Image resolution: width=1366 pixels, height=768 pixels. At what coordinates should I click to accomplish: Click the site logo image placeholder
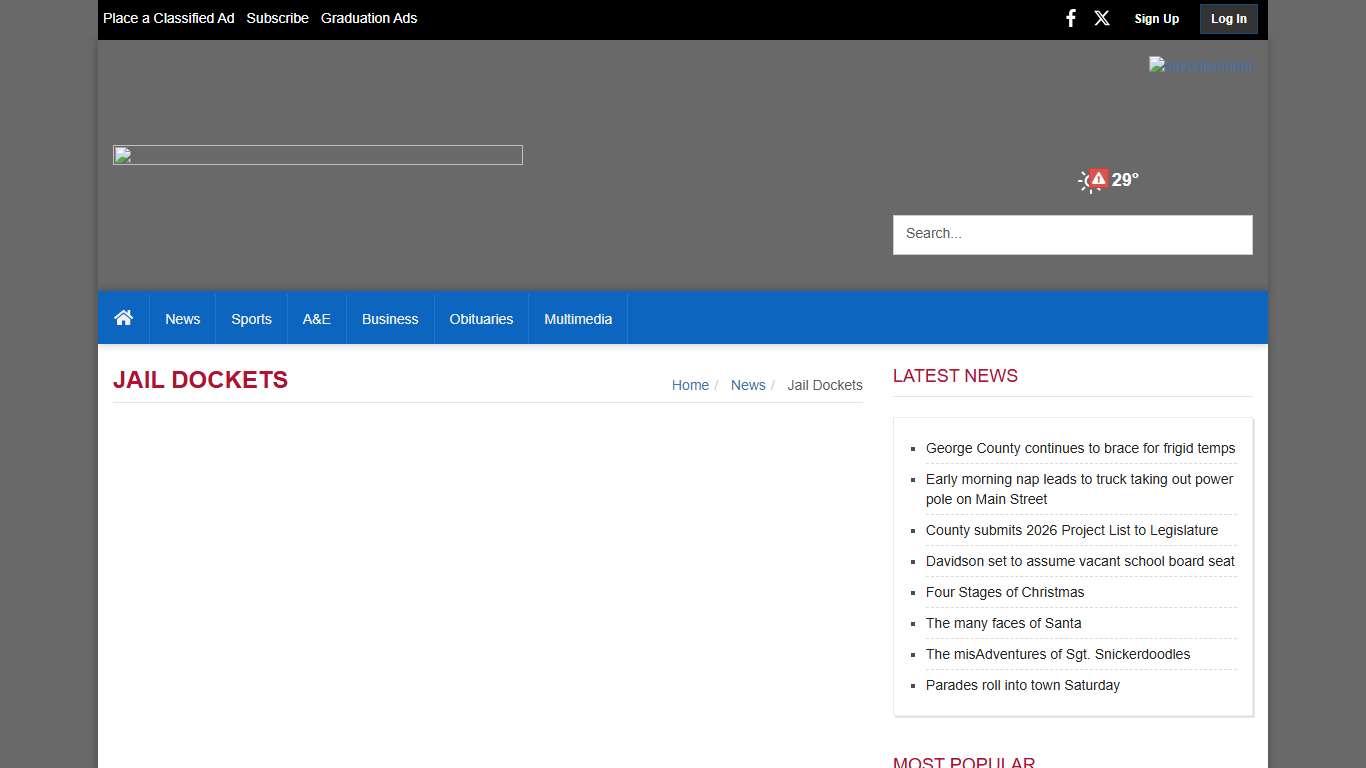coord(317,154)
